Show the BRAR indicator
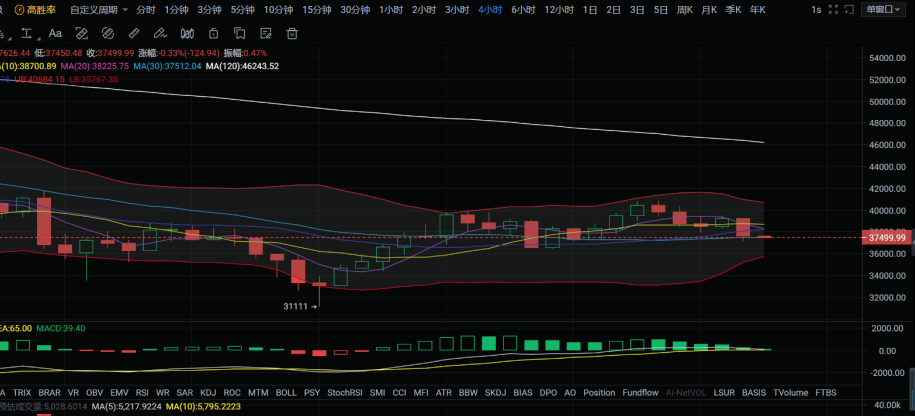Viewport: 915px width, 416px height. tap(50, 393)
